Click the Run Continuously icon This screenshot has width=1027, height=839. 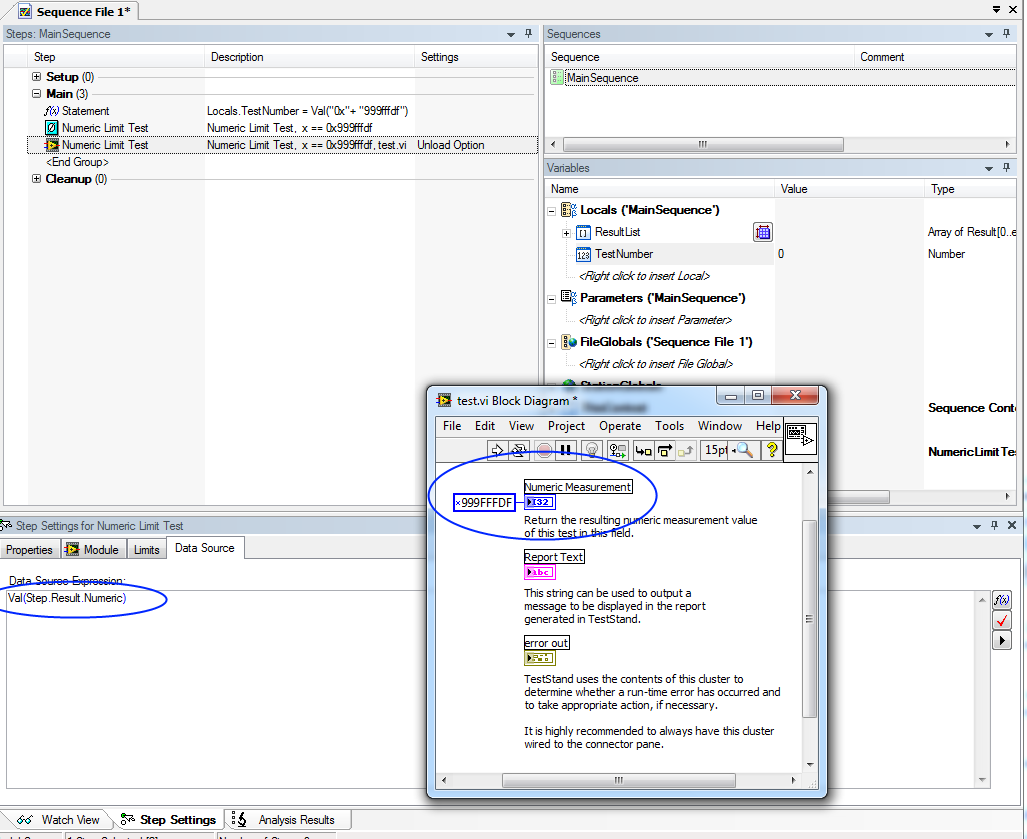[519, 451]
